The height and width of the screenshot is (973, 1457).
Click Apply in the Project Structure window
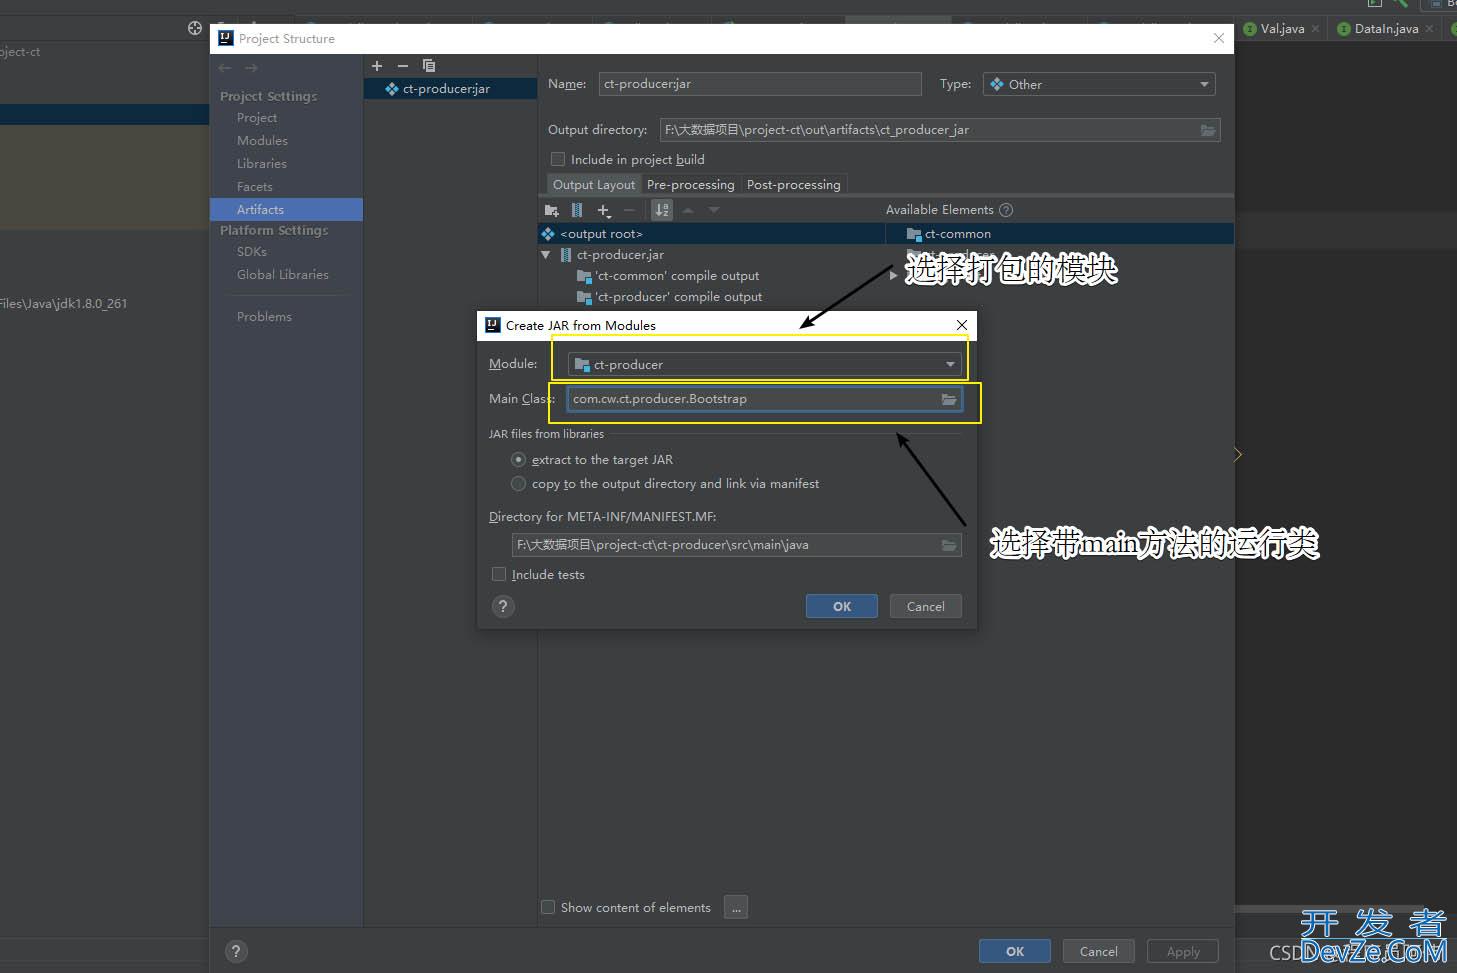point(1183,951)
